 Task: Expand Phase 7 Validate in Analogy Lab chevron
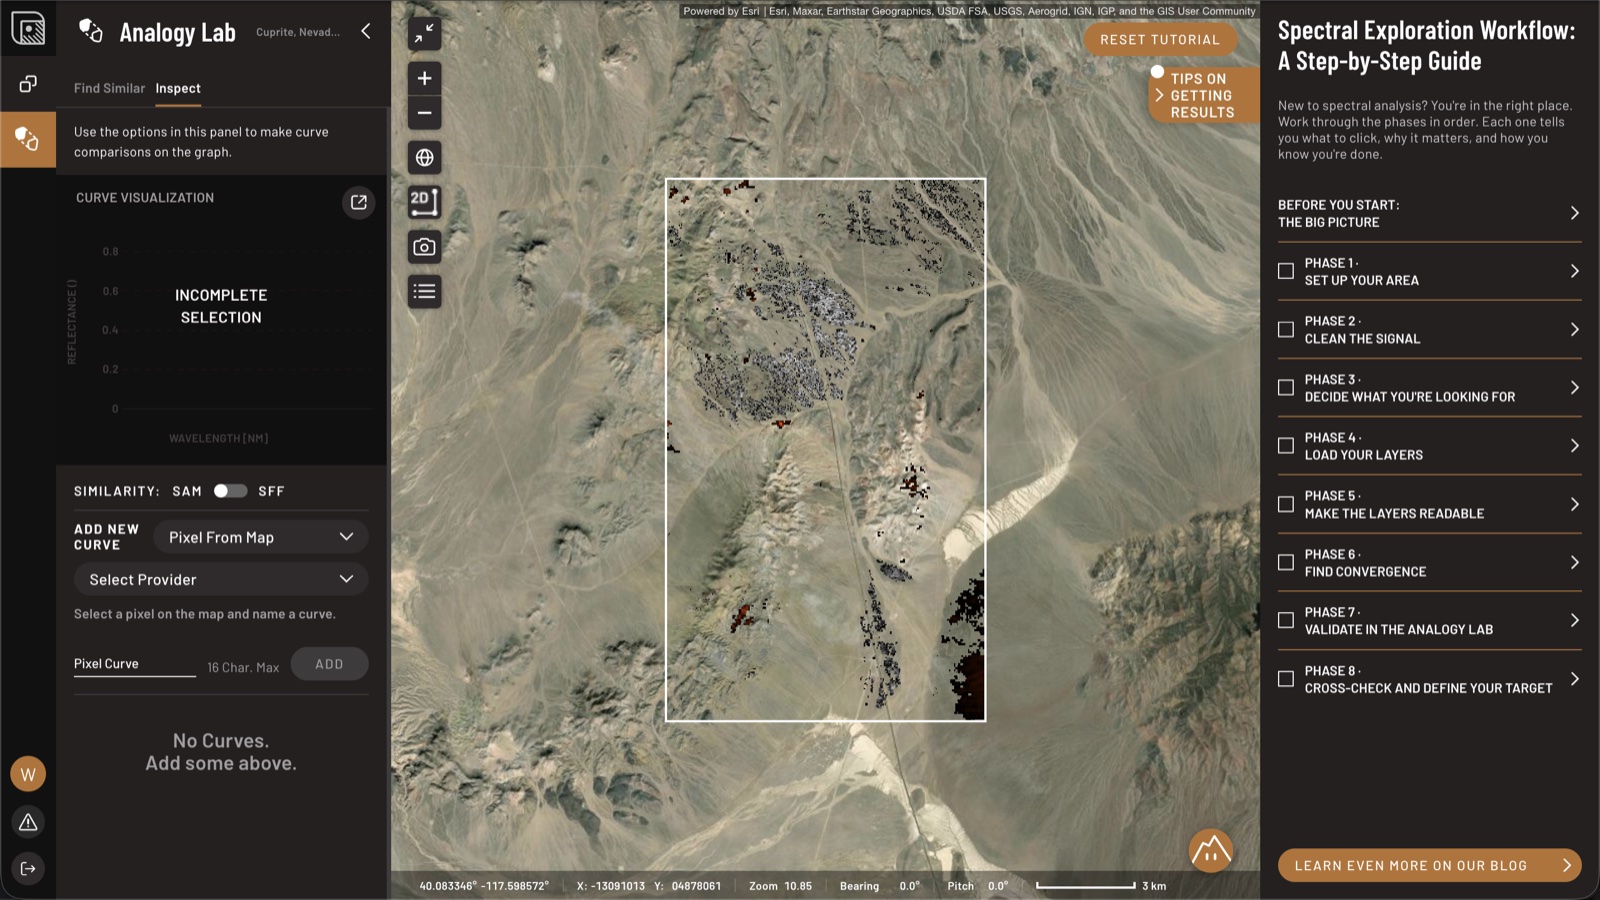click(x=1574, y=621)
